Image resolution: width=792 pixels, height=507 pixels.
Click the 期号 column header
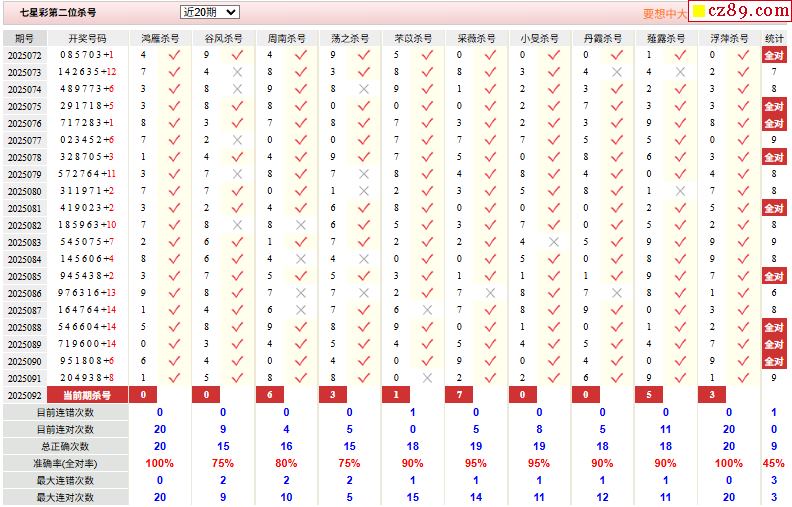[x=25, y=38]
